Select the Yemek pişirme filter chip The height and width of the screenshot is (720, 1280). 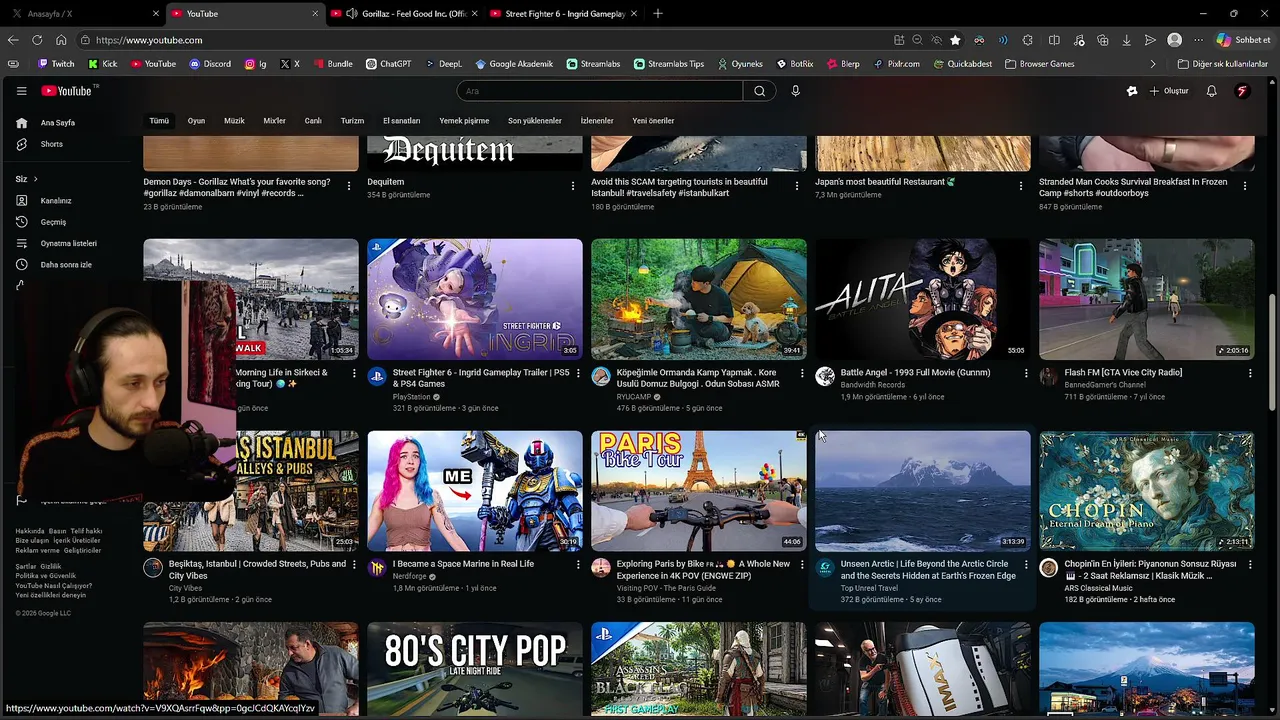[464, 121]
